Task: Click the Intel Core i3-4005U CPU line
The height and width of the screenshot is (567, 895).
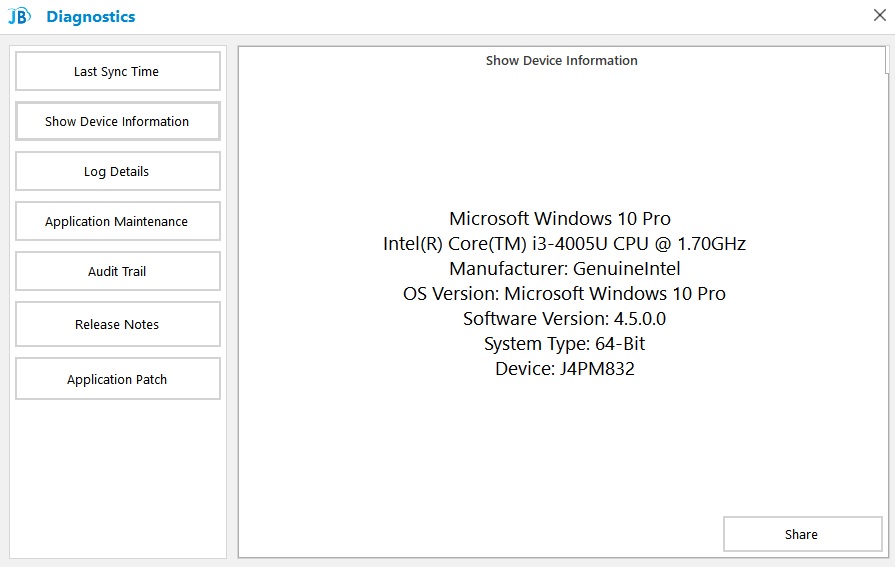Action: 565,244
